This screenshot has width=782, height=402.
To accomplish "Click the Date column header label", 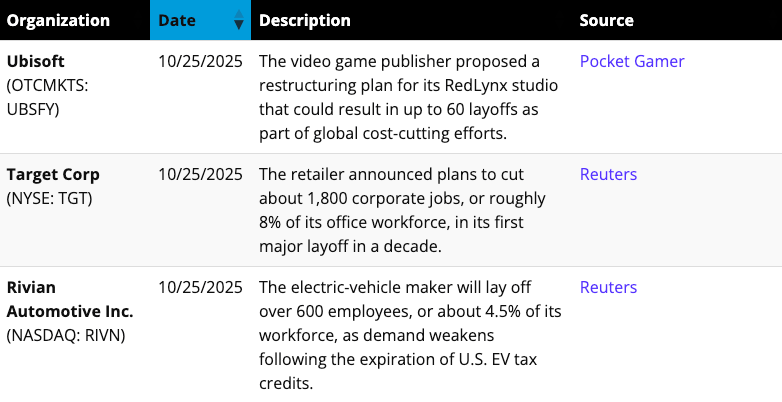I will [x=177, y=20].
